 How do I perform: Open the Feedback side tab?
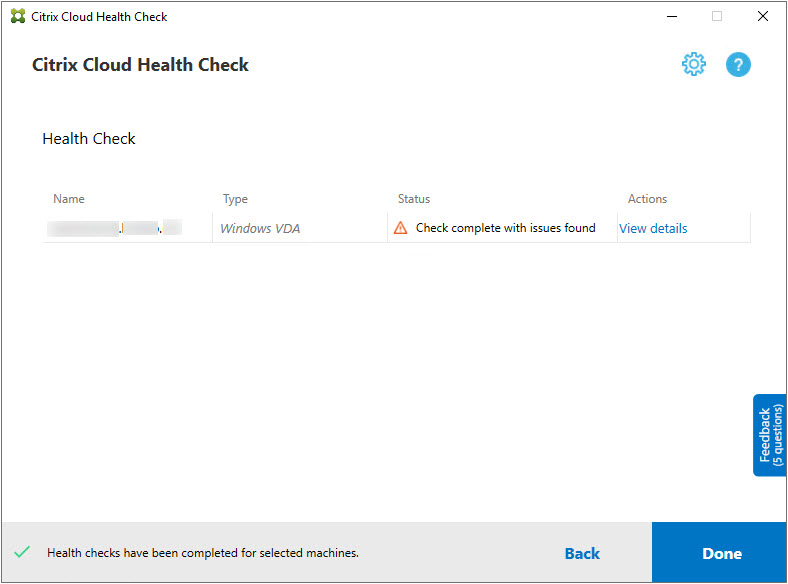point(770,435)
